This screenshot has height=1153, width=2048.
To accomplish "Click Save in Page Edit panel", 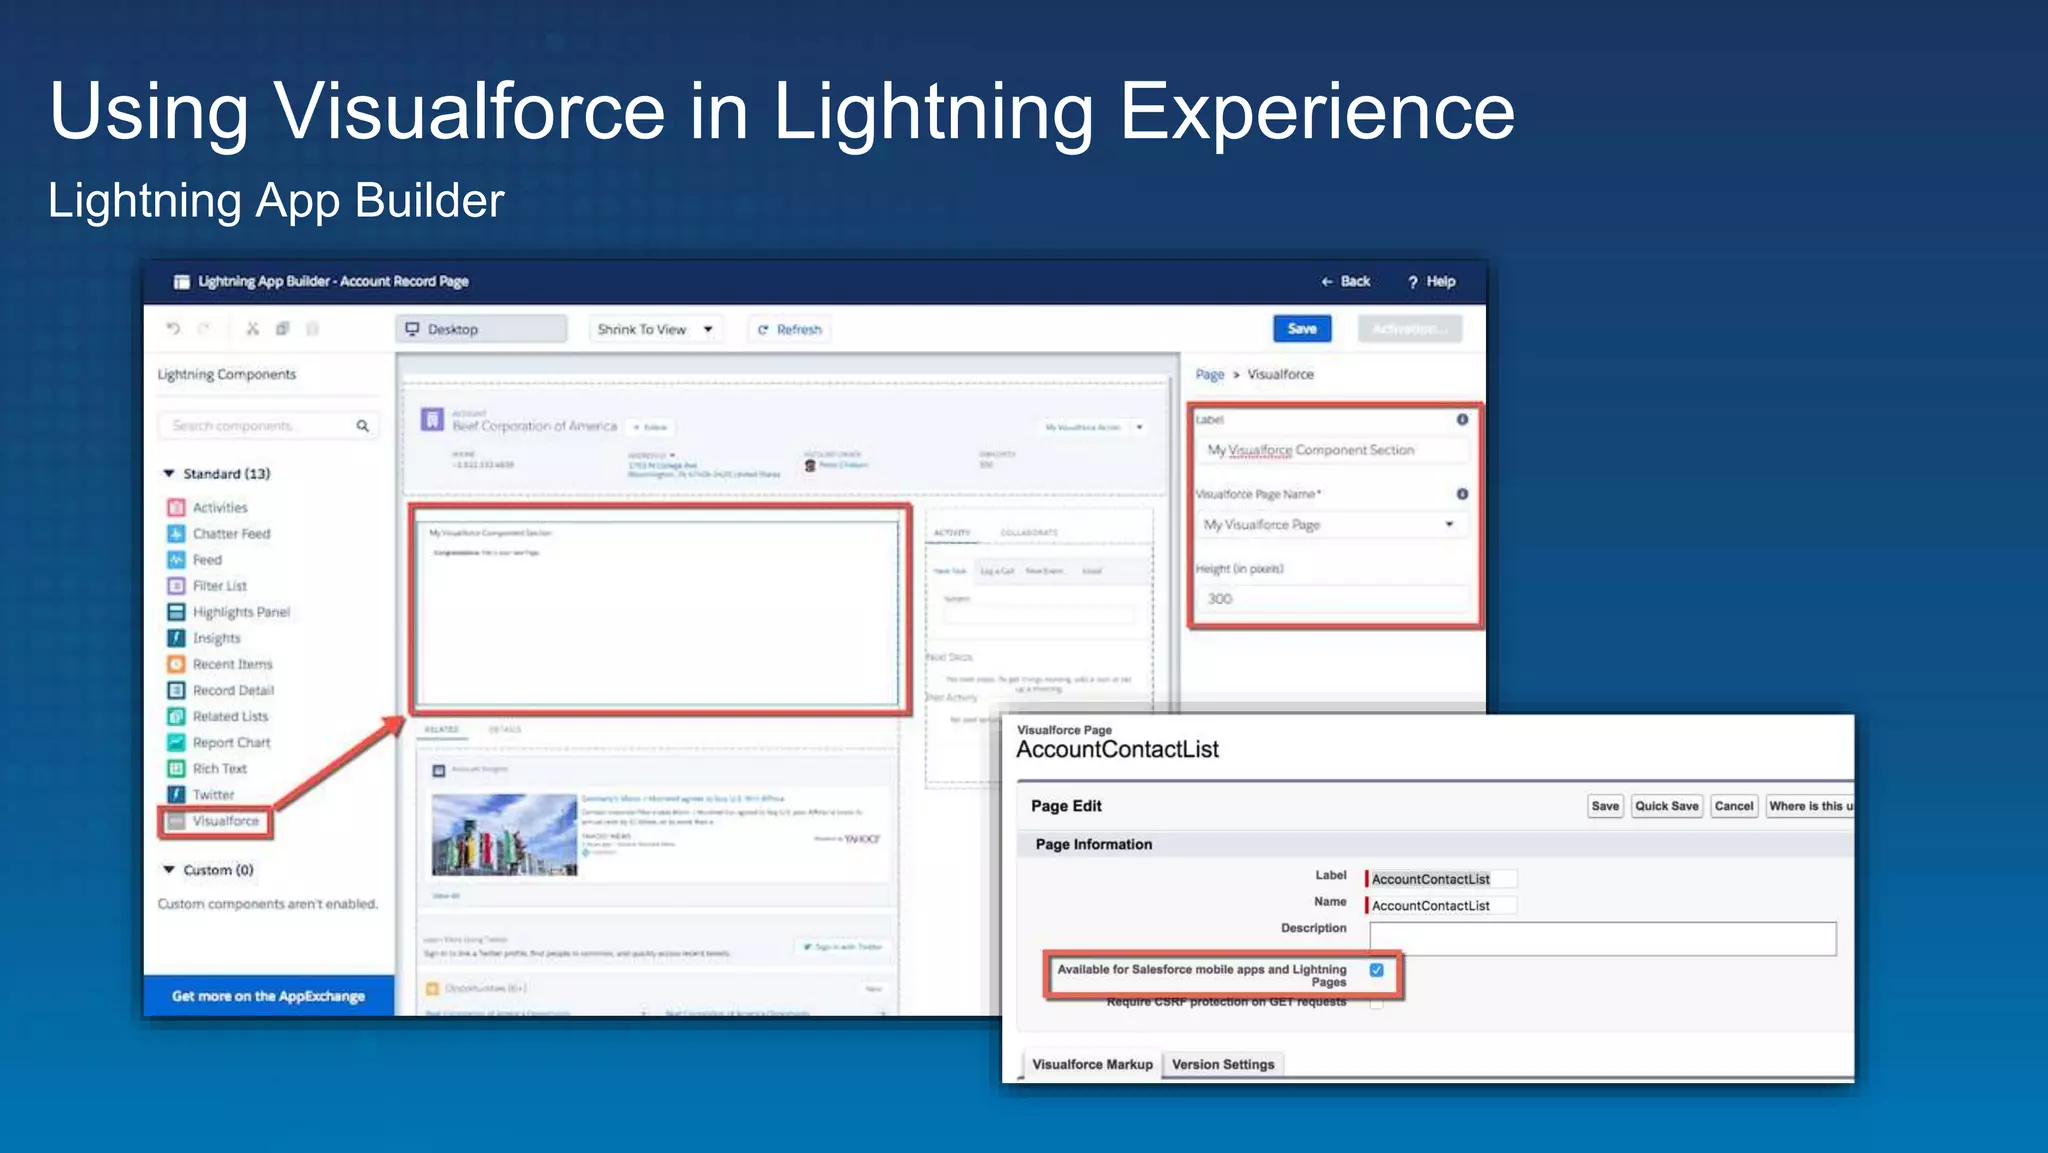I will (x=1605, y=806).
